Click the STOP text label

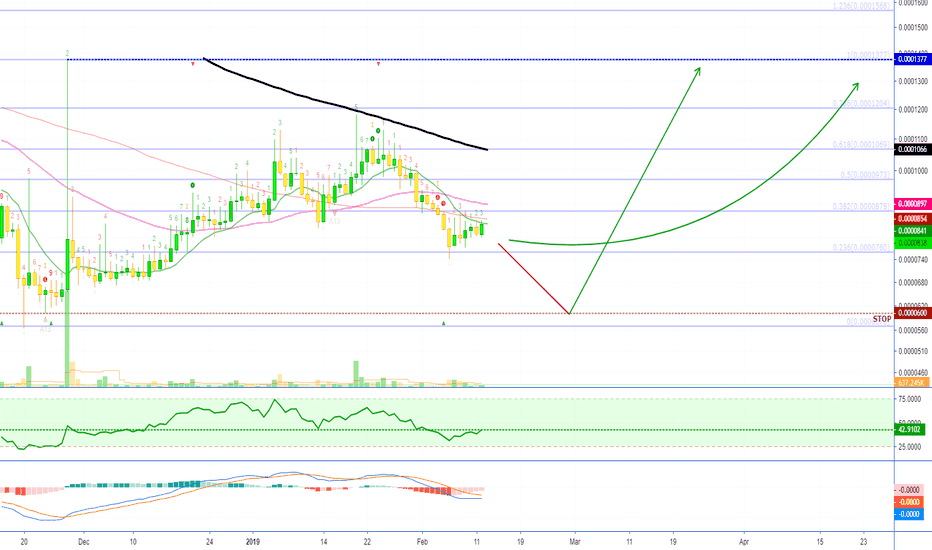coord(882,319)
